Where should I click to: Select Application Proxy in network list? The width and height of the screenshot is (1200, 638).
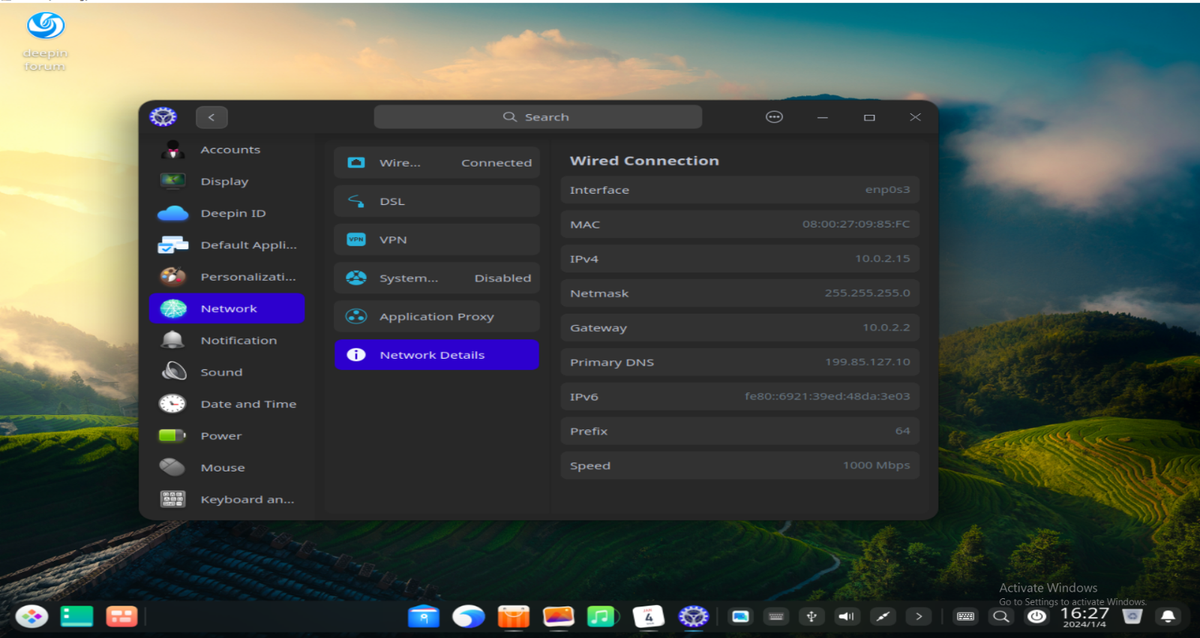[x=436, y=317]
